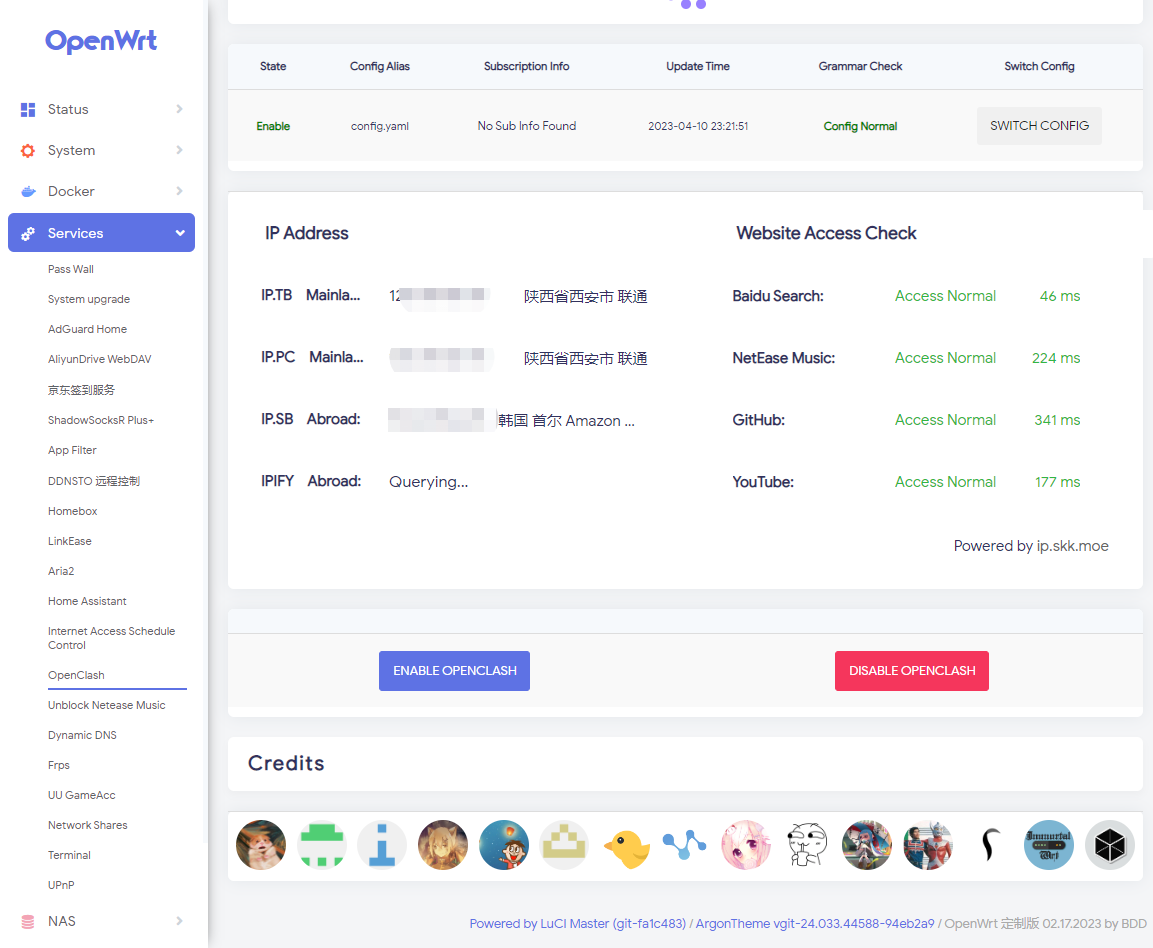Click the SWITCH CONFIG button
The image size is (1153, 948).
(1039, 126)
